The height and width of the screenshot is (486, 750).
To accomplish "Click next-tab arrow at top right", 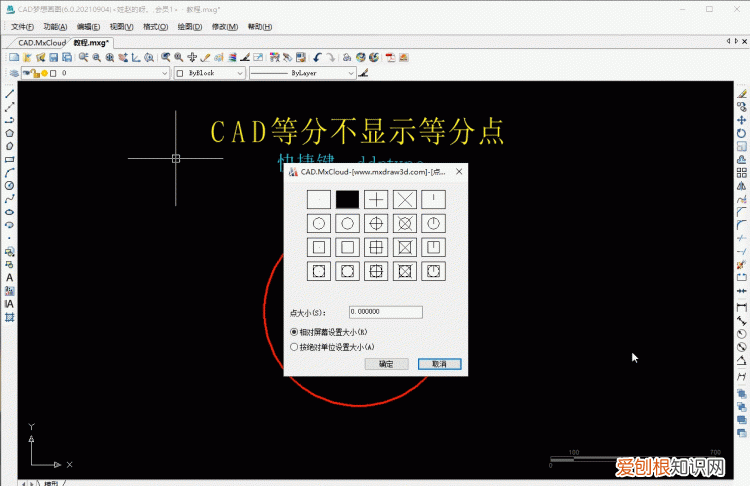I will click(x=736, y=41).
